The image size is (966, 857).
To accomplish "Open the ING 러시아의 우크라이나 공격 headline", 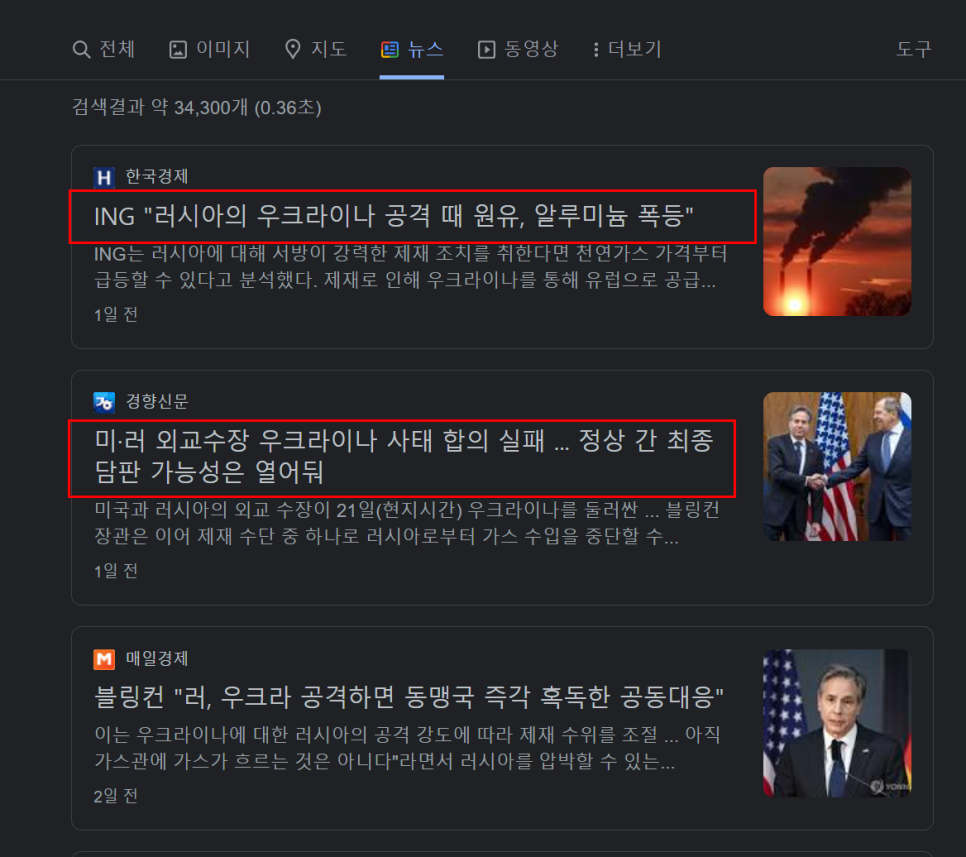I will click(x=394, y=216).
